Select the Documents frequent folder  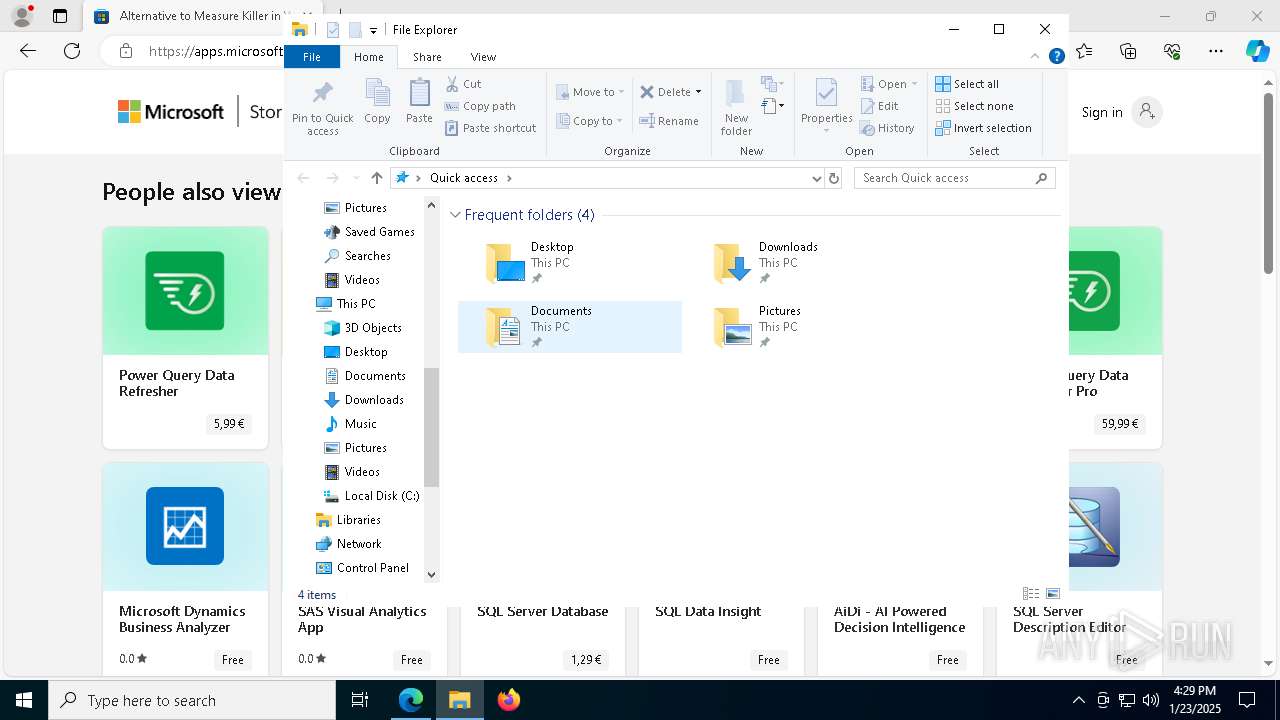[x=569, y=327]
